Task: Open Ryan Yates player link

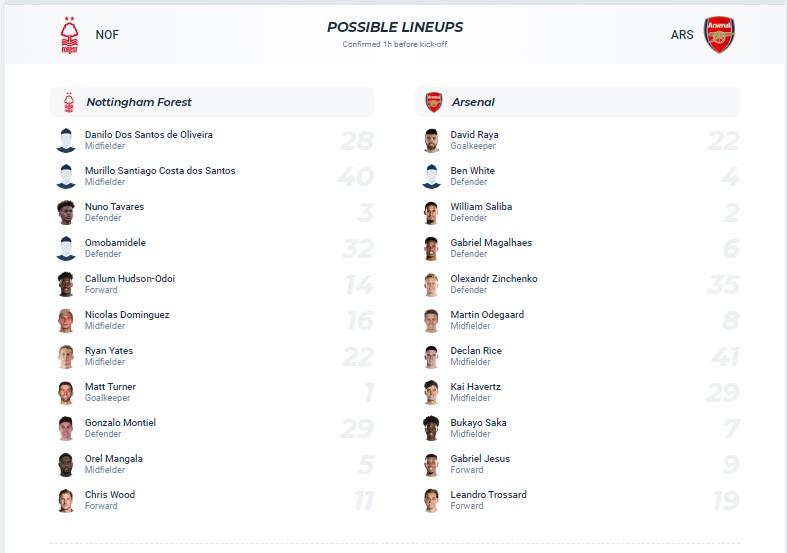Action: (x=109, y=351)
